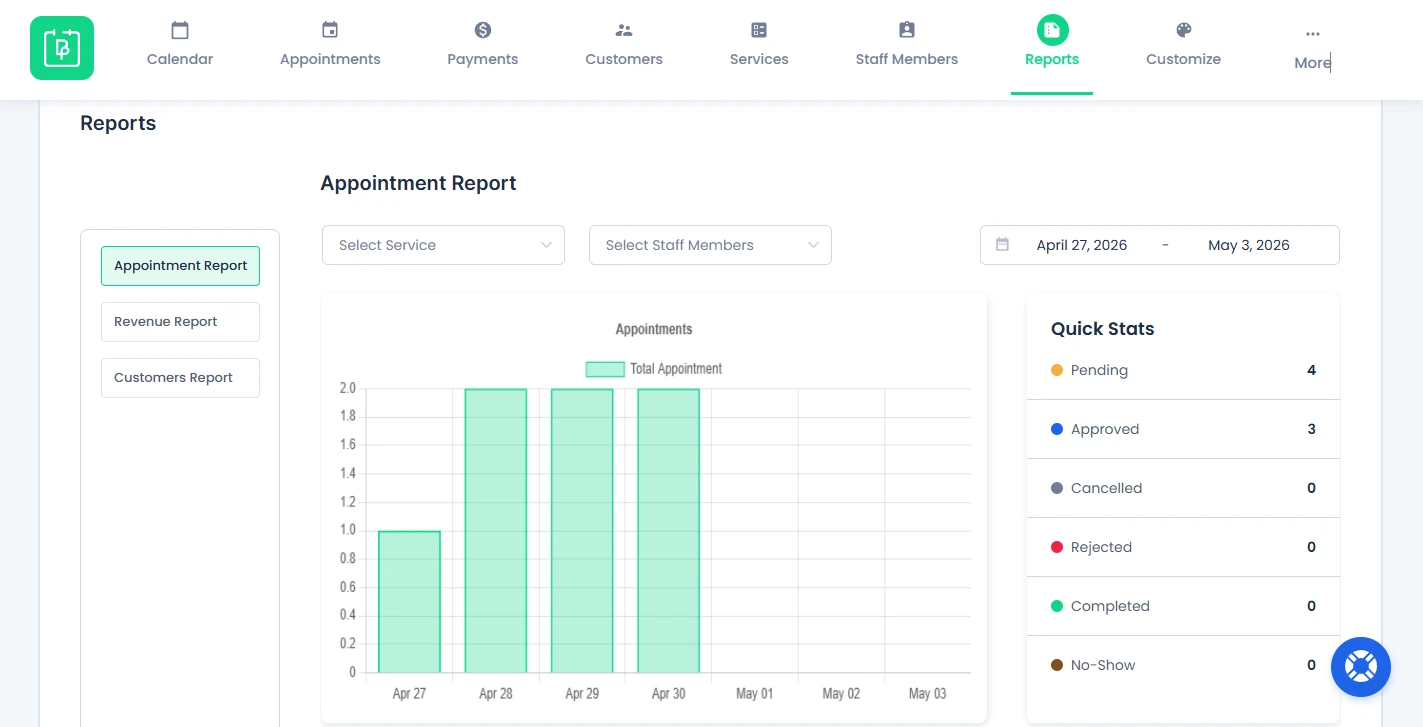1423x727 pixels.
Task: Expand the Select Staff Members dropdown
Action: [x=710, y=245]
